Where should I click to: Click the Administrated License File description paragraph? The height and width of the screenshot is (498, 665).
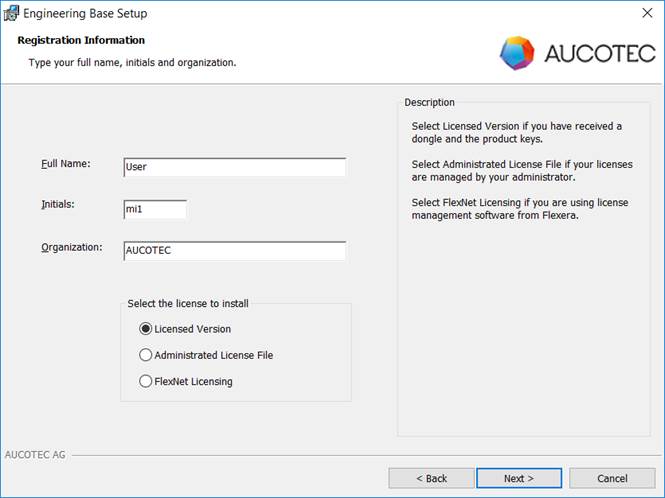[522, 171]
